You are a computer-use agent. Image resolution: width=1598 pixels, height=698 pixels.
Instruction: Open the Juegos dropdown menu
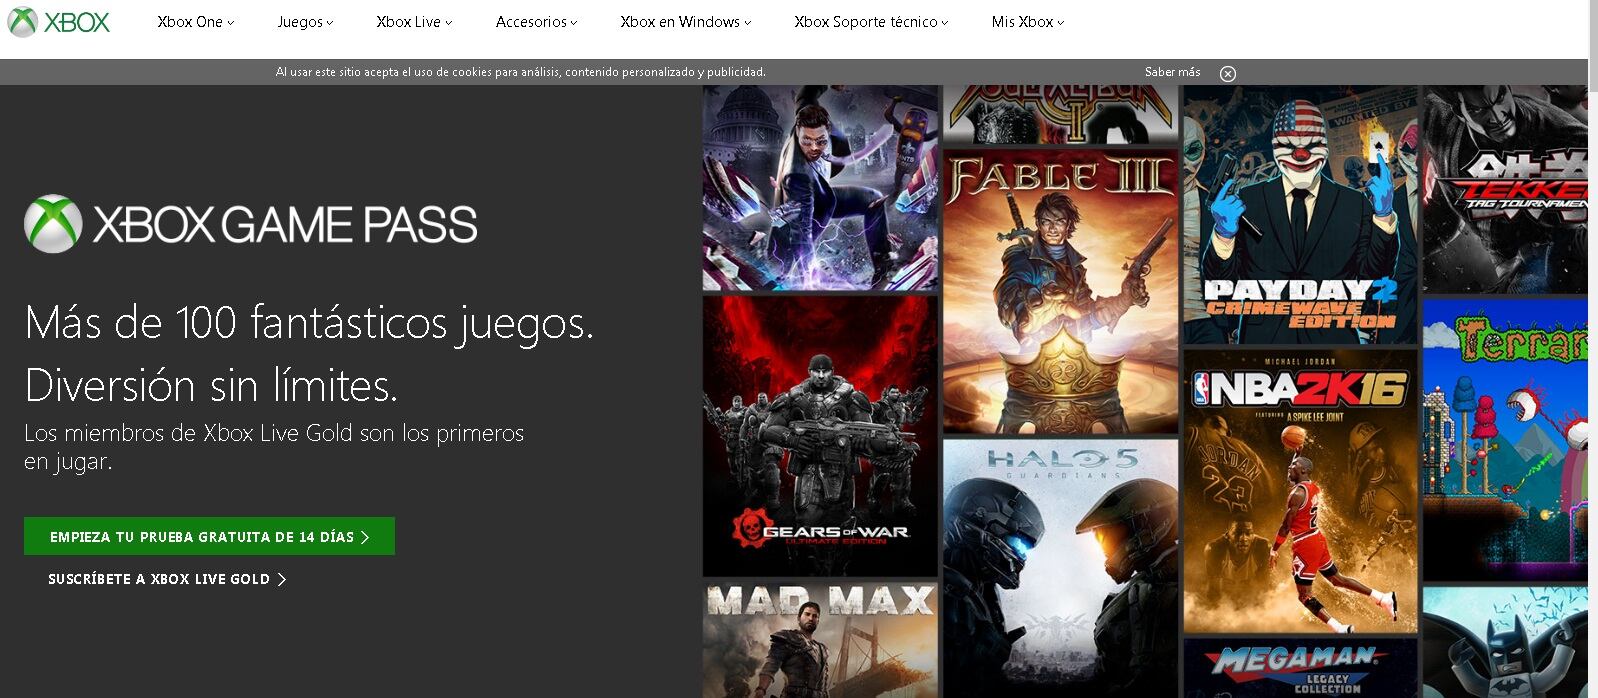point(305,22)
